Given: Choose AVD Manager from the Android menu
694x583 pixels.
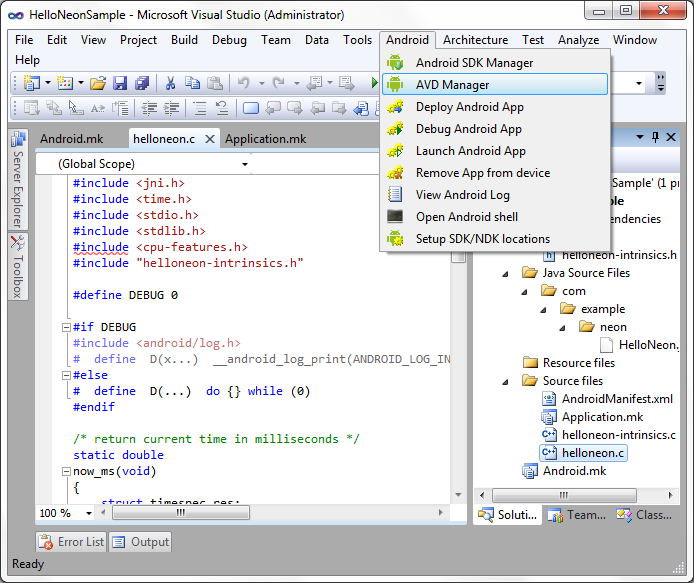Looking at the screenshot, I should pos(452,85).
